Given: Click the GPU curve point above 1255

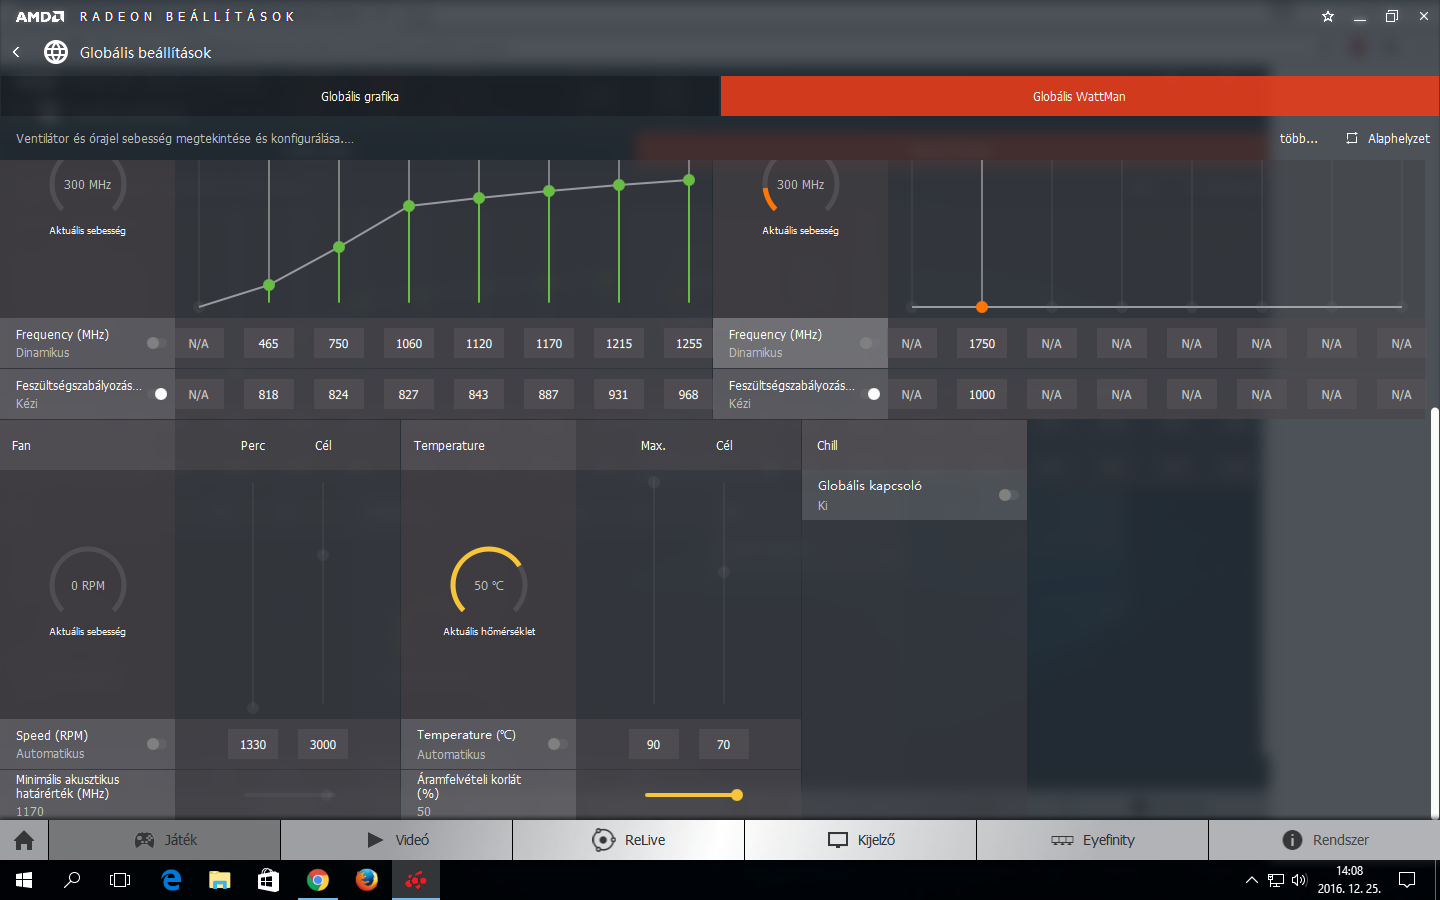Looking at the screenshot, I should click(x=689, y=180).
